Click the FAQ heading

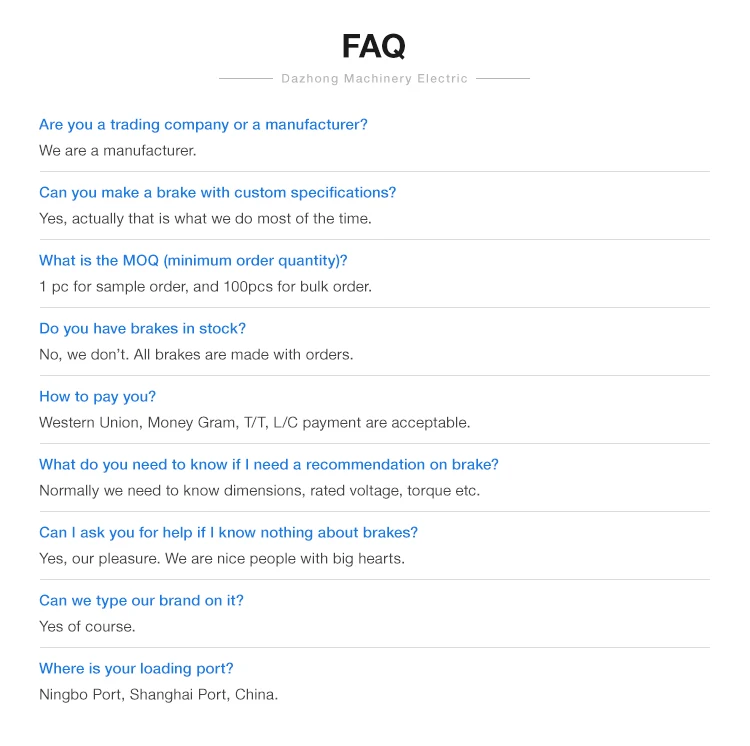coord(374,46)
